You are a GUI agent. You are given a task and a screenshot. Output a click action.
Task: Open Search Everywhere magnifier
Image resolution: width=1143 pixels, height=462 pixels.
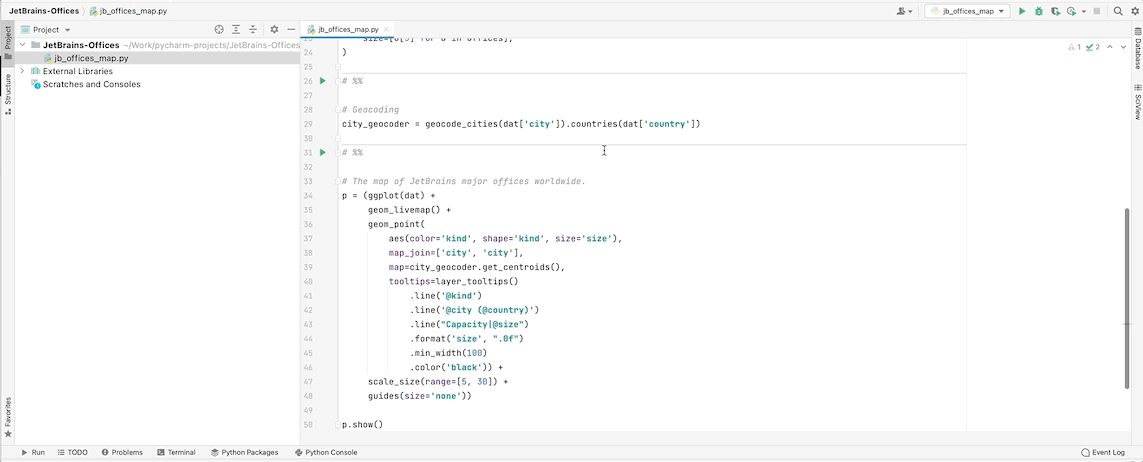point(1118,11)
